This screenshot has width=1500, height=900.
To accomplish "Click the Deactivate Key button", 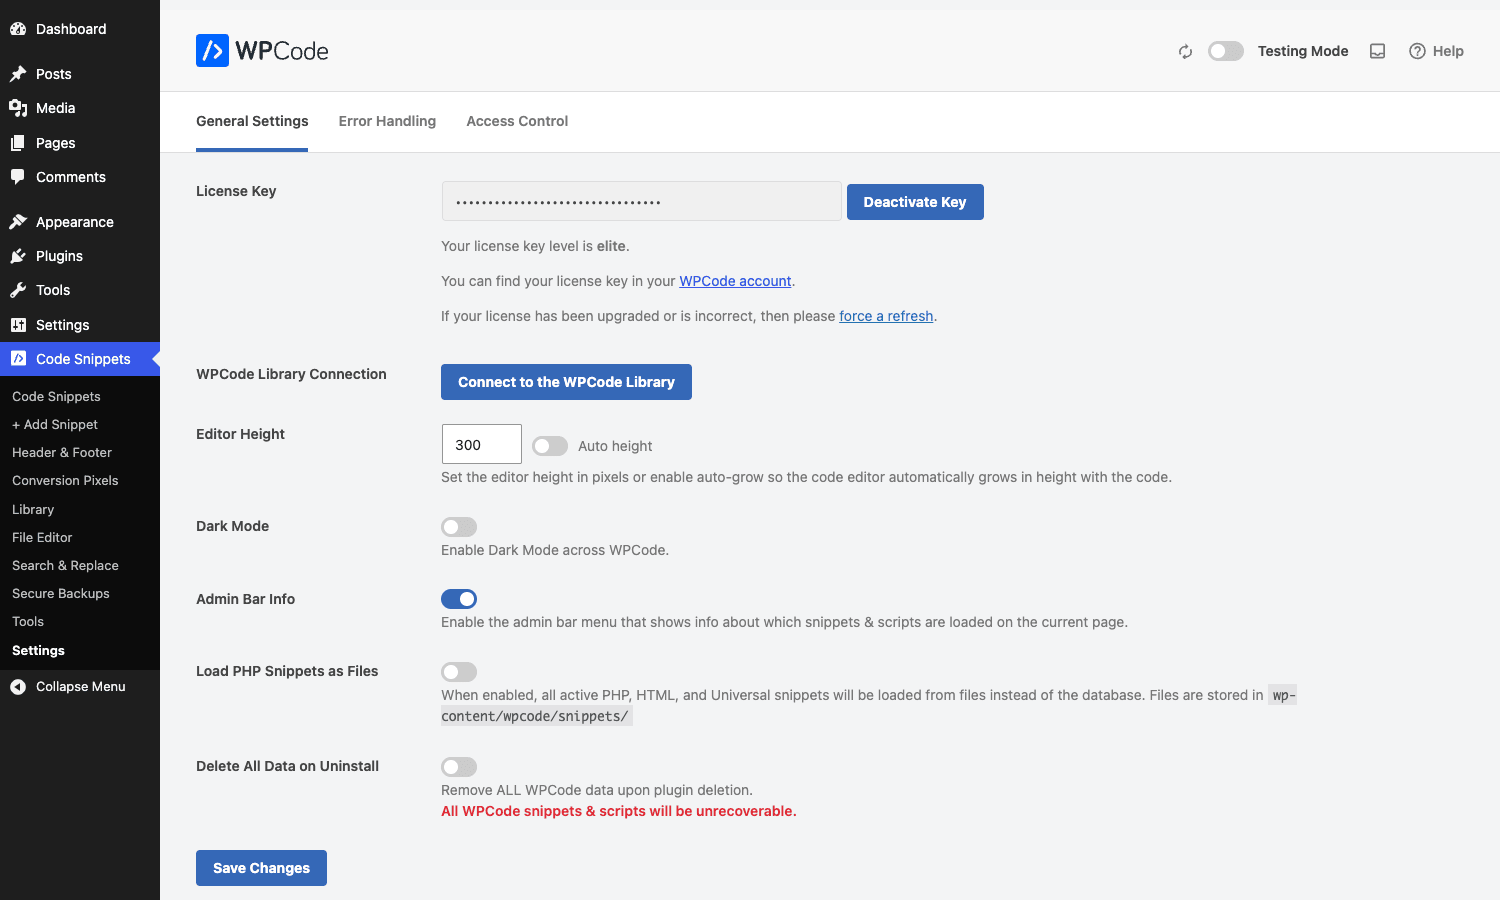I will point(915,202).
